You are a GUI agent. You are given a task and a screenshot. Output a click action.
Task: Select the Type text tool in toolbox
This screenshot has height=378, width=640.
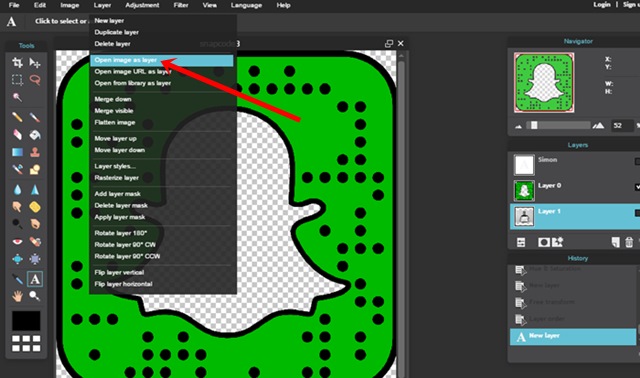35,279
